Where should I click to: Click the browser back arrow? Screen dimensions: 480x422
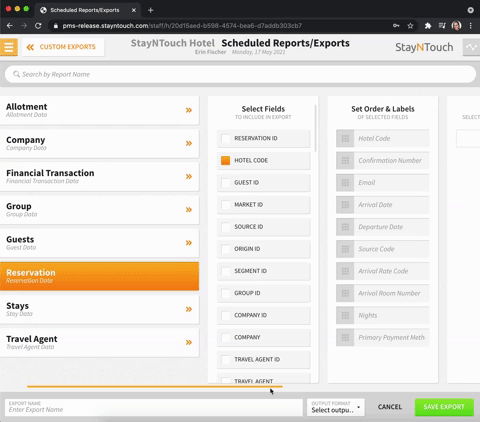pos(10,26)
